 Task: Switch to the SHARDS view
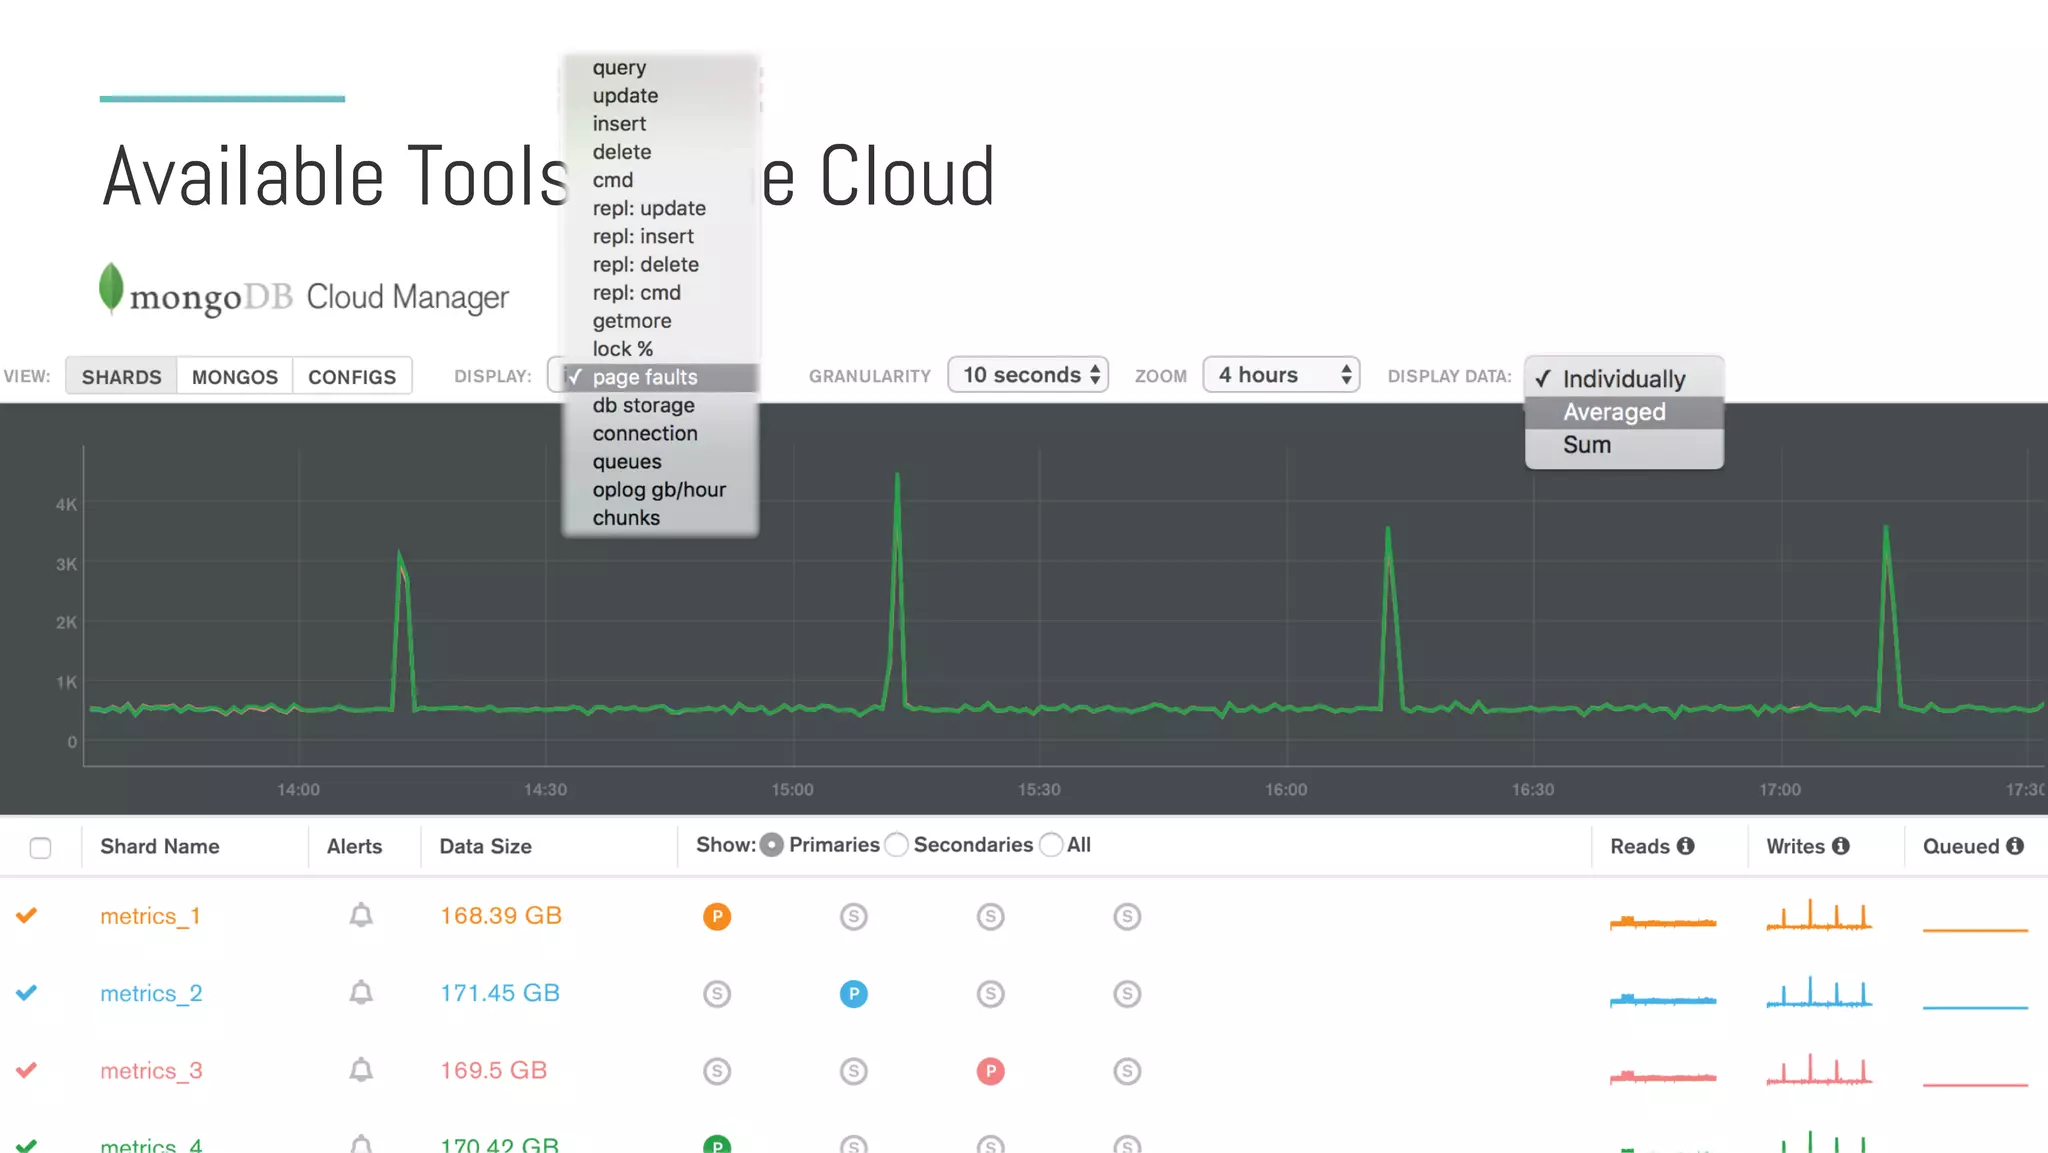click(121, 376)
